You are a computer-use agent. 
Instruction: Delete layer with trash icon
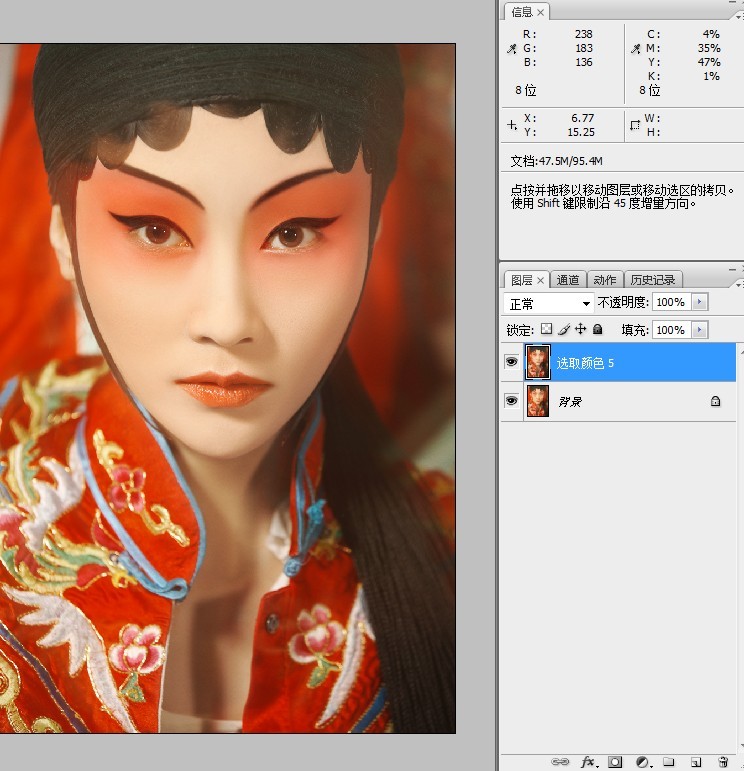coord(723,762)
